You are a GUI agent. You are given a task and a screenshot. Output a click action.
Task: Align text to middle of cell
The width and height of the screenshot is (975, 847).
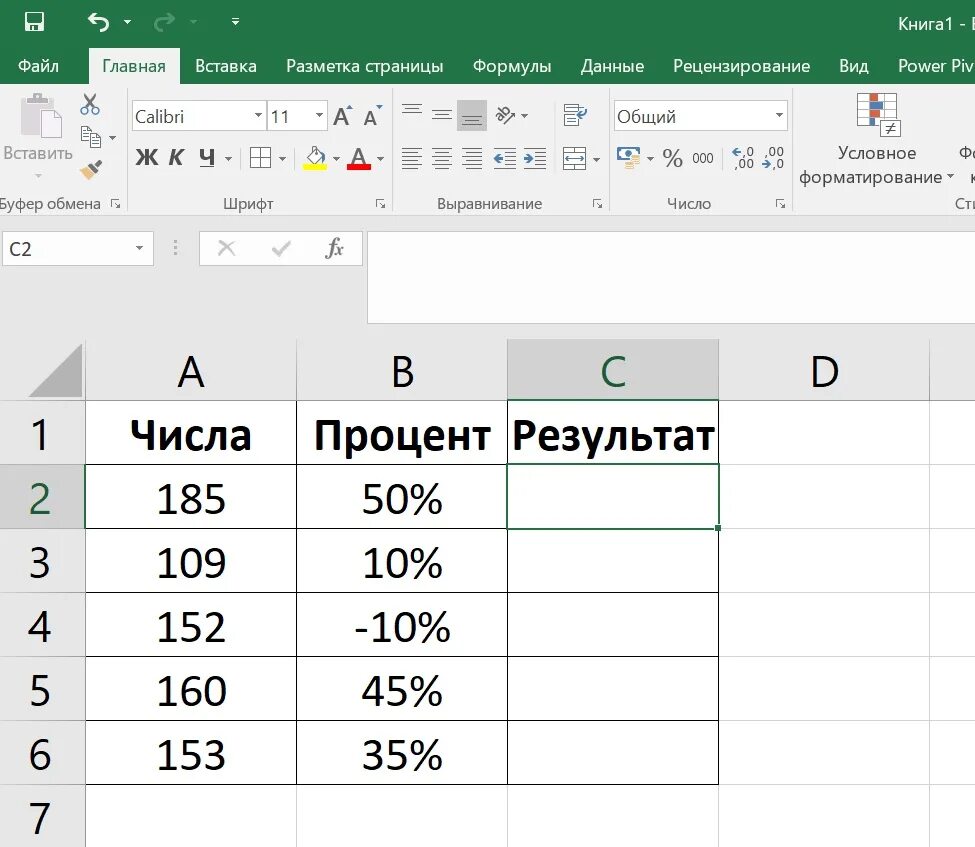coord(441,115)
